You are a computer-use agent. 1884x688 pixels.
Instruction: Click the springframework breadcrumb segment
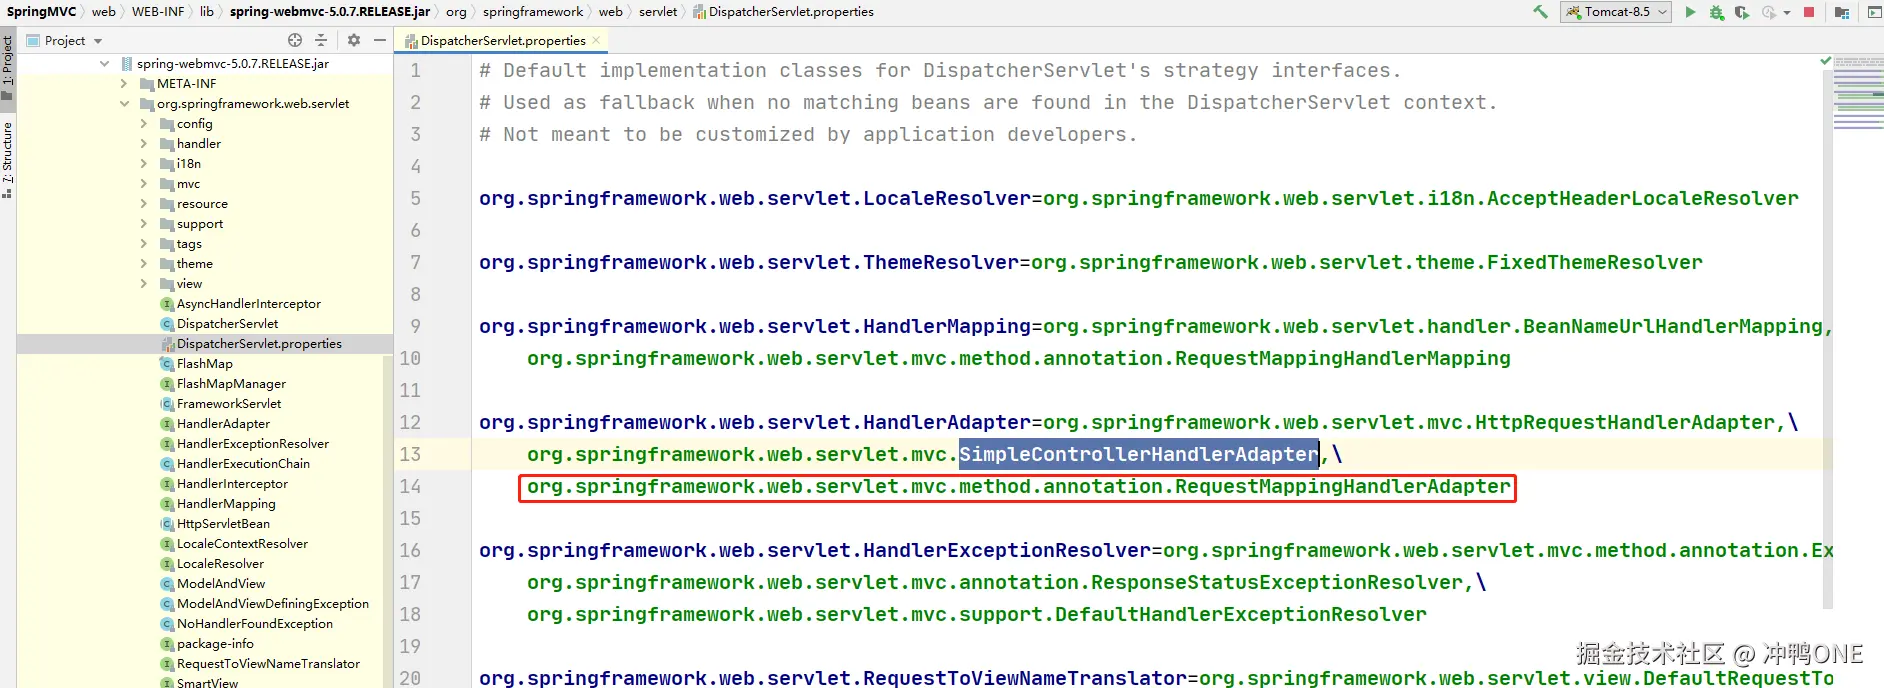tap(533, 12)
